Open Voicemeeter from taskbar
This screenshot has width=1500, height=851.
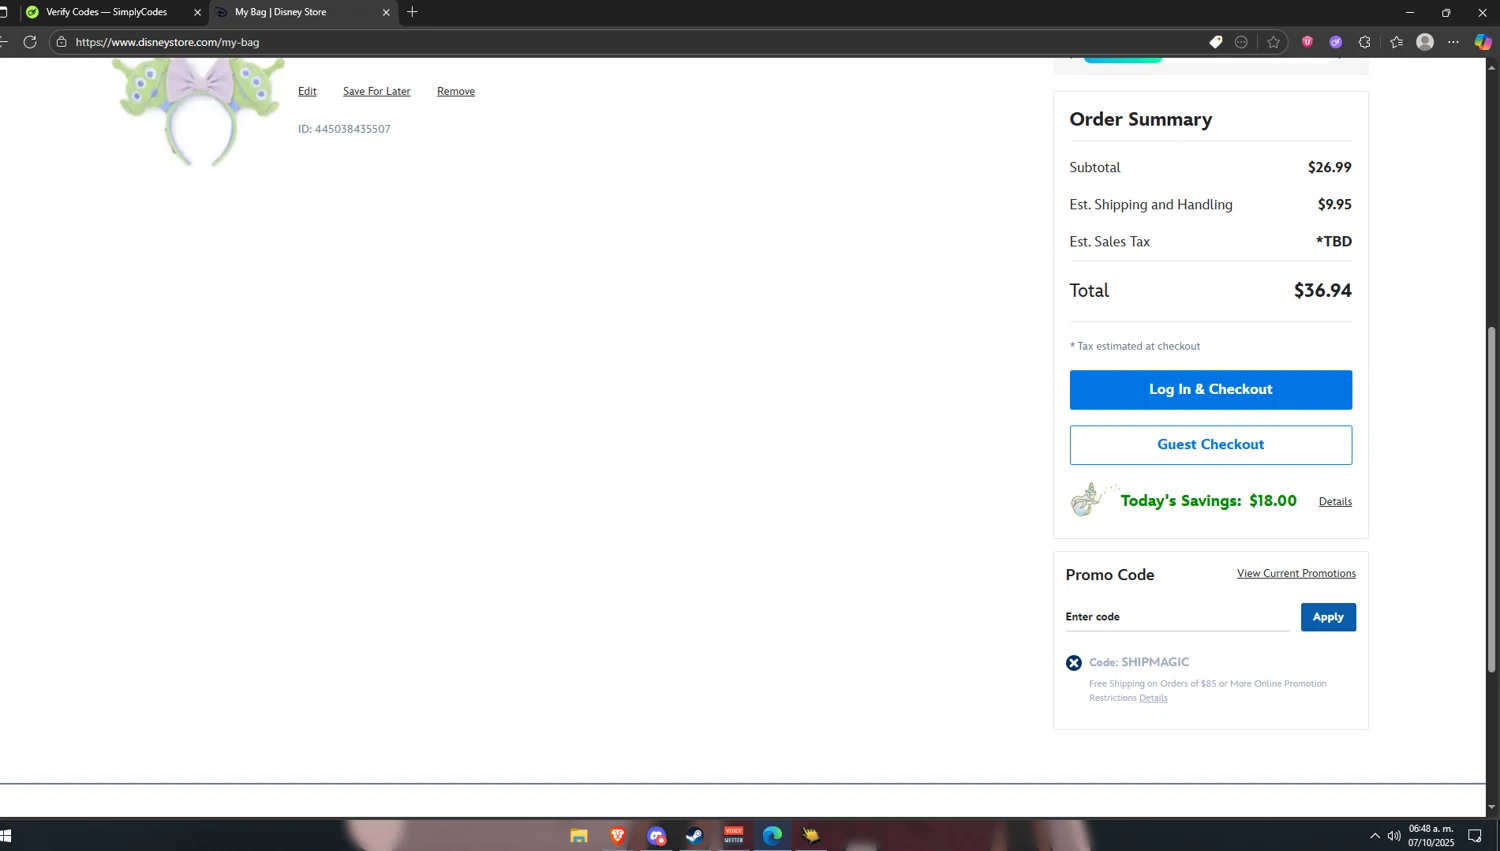pyautogui.click(x=734, y=836)
